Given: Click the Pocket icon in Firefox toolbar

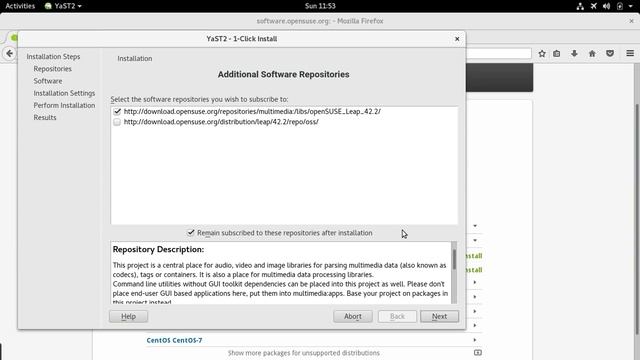Looking at the screenshot, I should click(610, 53).
